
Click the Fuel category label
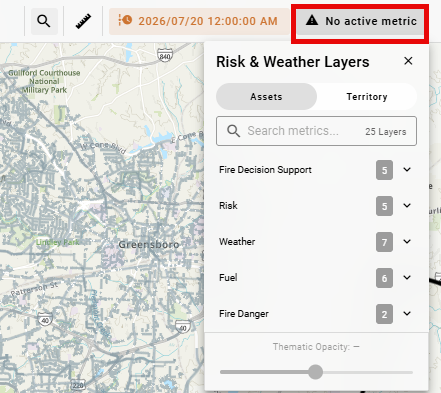tap(228, 278)
